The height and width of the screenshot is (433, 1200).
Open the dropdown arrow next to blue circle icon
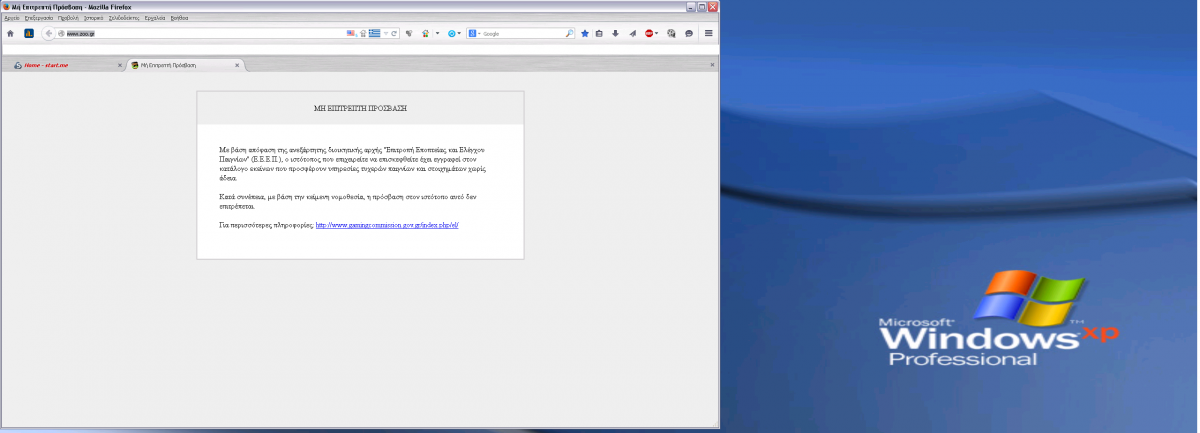[459, 33]
